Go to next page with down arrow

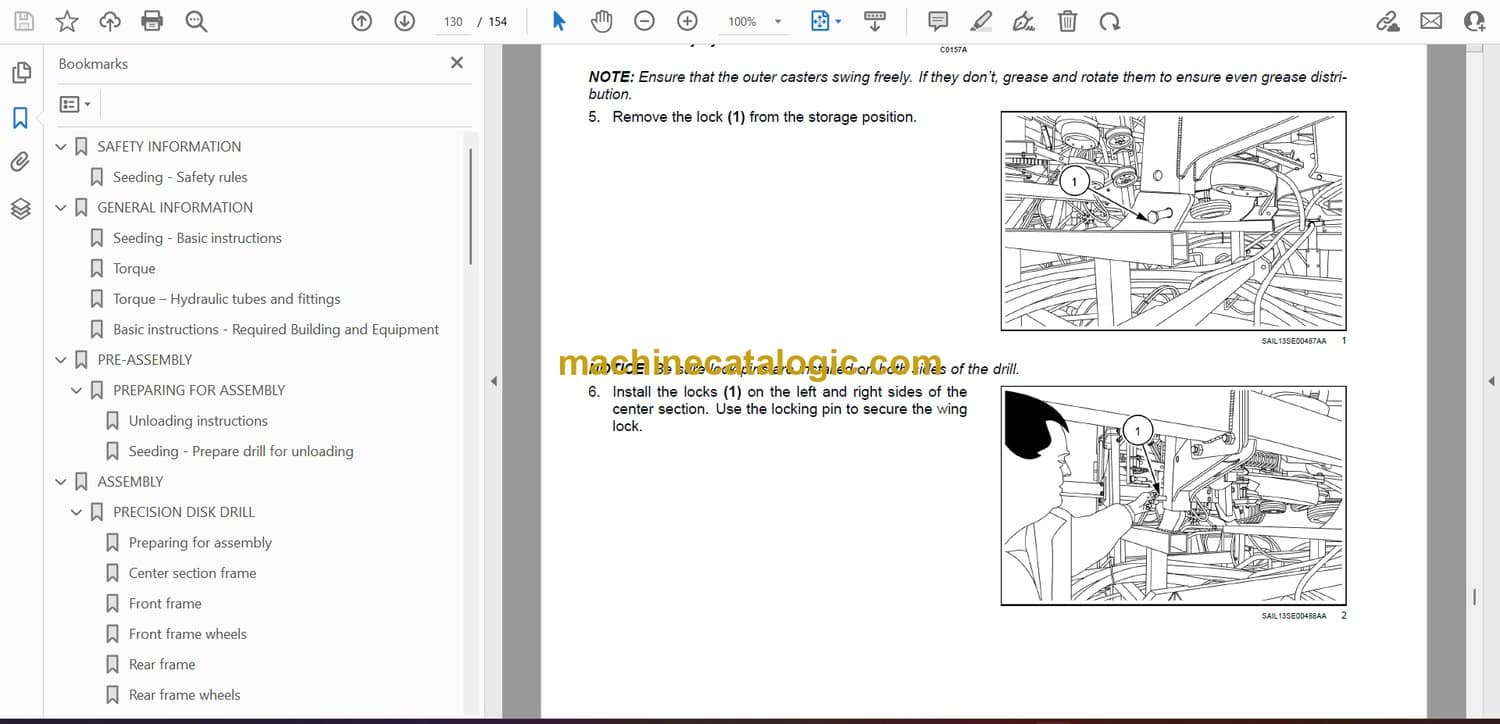pos(404,21)
